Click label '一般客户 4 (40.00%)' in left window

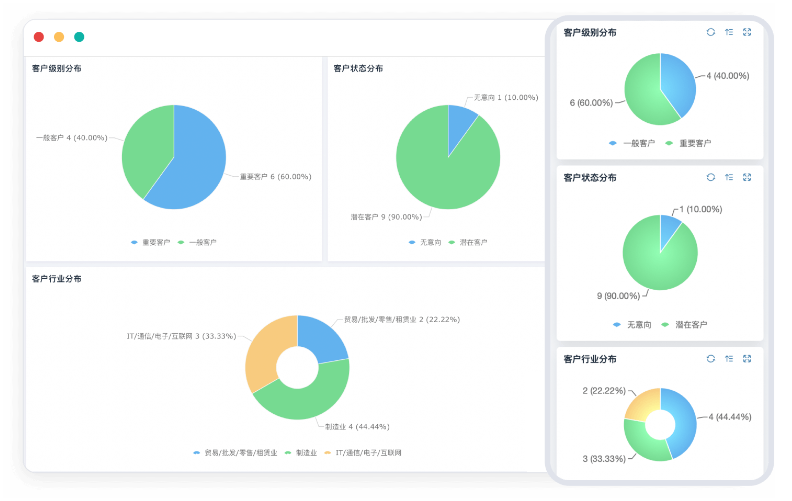point(72,137)
